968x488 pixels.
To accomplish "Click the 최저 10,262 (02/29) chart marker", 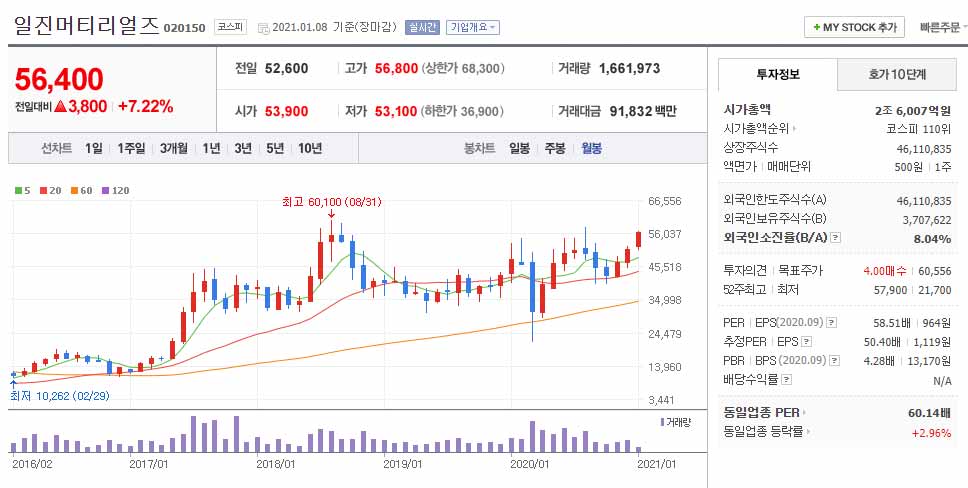I will 59,396.
